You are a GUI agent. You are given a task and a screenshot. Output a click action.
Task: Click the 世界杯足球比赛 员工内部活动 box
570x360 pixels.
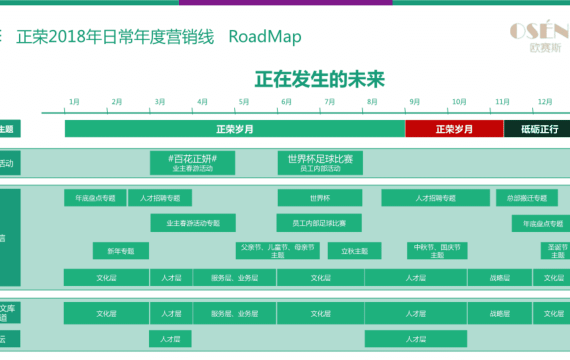tap(320, 163)
